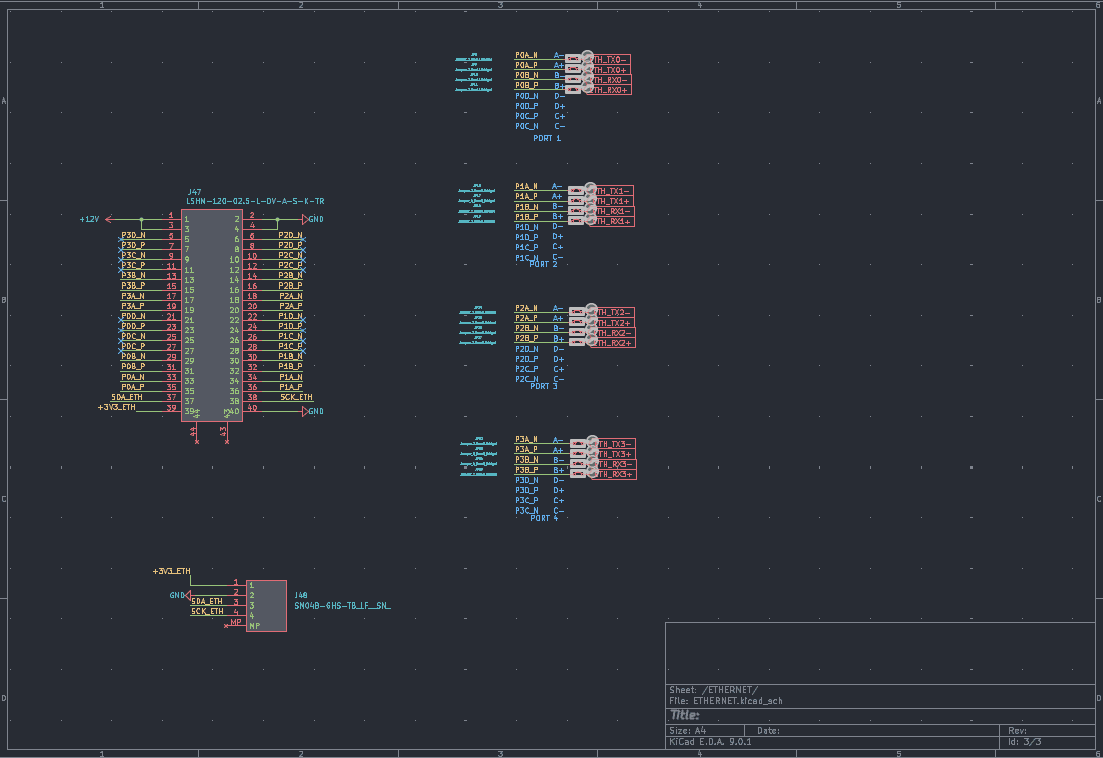Select the SCK_ETH label at J47 pin 38

[296, 397]
